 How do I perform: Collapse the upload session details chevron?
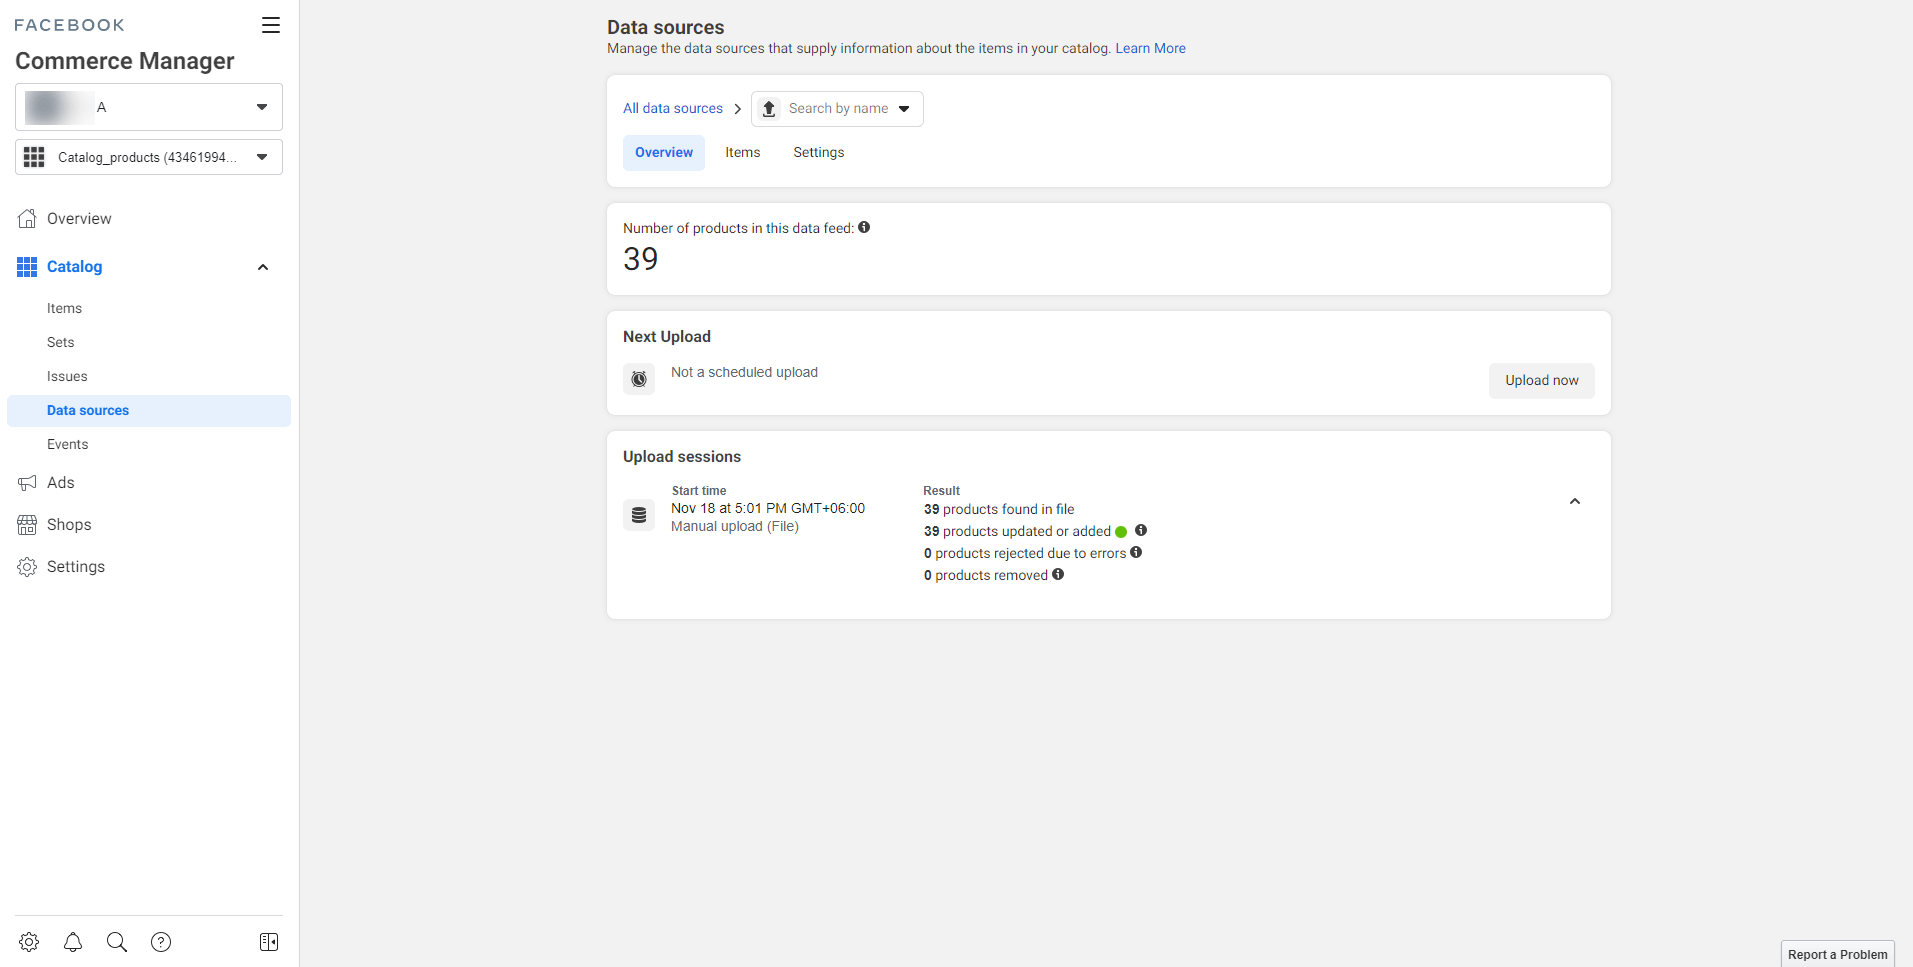pyautogui.click(x=1575, y=502)
